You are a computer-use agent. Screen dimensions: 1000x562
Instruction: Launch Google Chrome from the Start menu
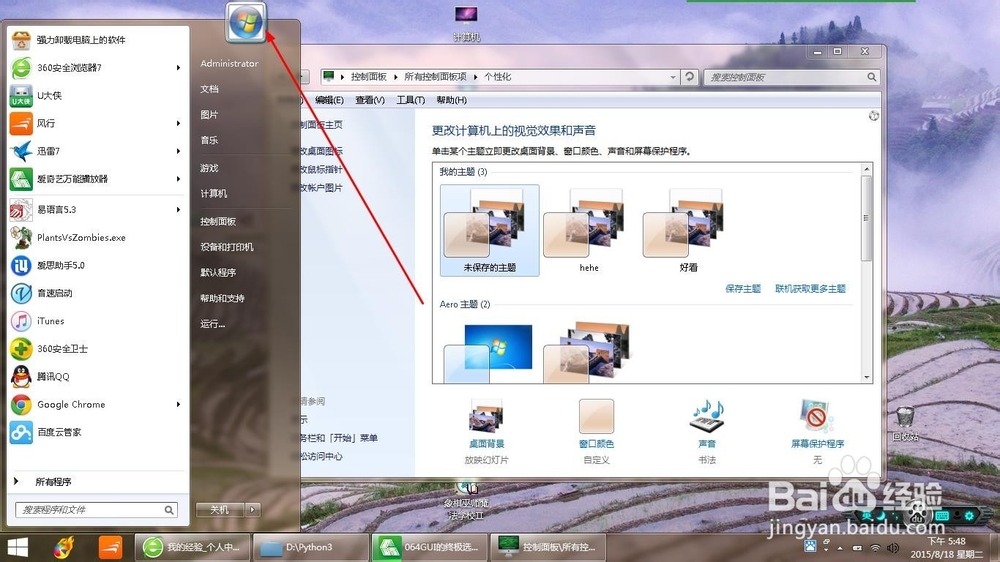pyautogui.click(x=97, y=404)
